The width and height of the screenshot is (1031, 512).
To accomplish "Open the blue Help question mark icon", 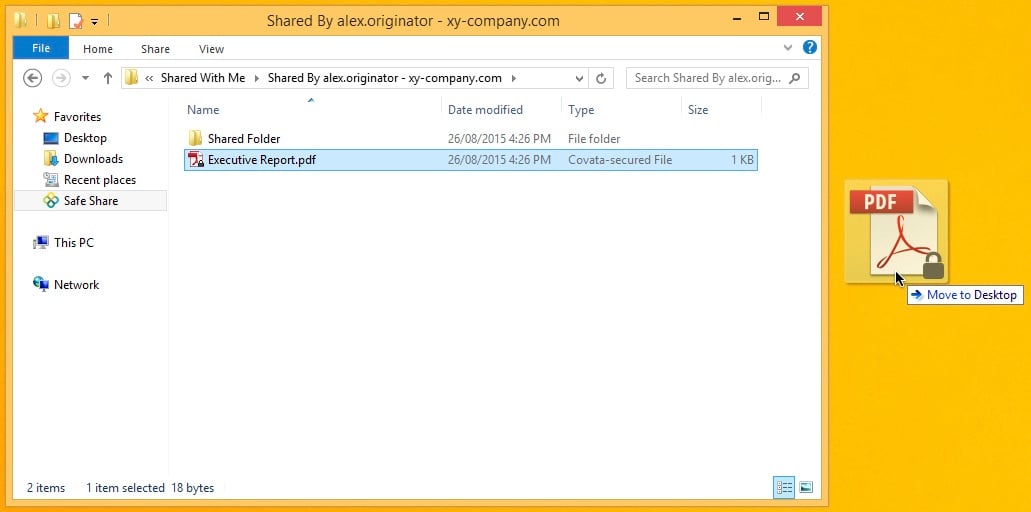I will coord(810,47).
